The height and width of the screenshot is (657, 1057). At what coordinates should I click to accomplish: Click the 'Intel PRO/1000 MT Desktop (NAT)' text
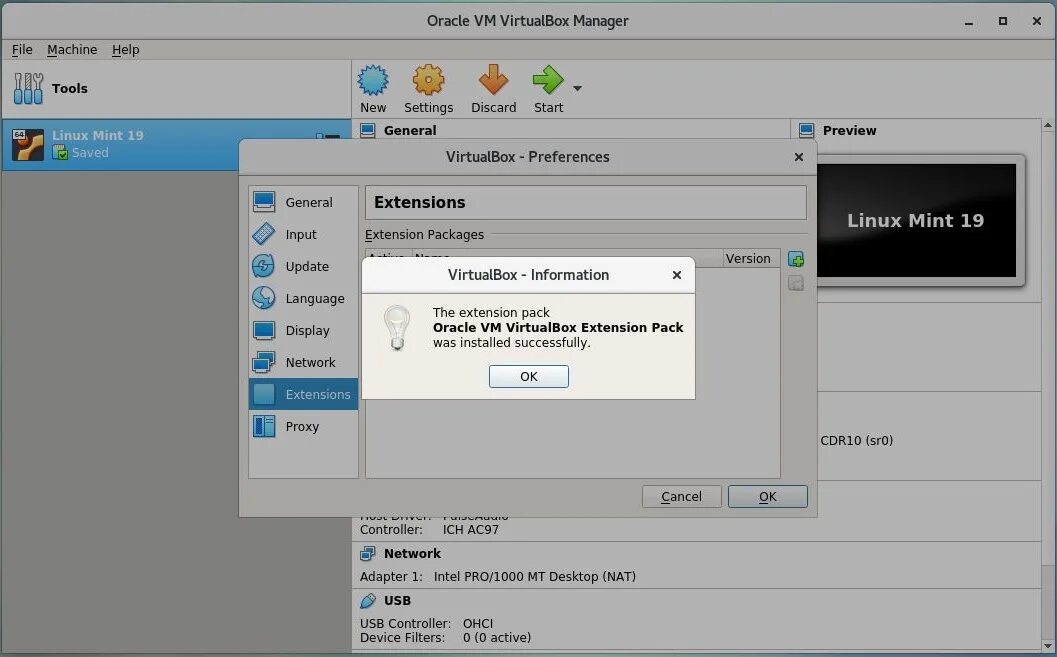pos(535,576)
